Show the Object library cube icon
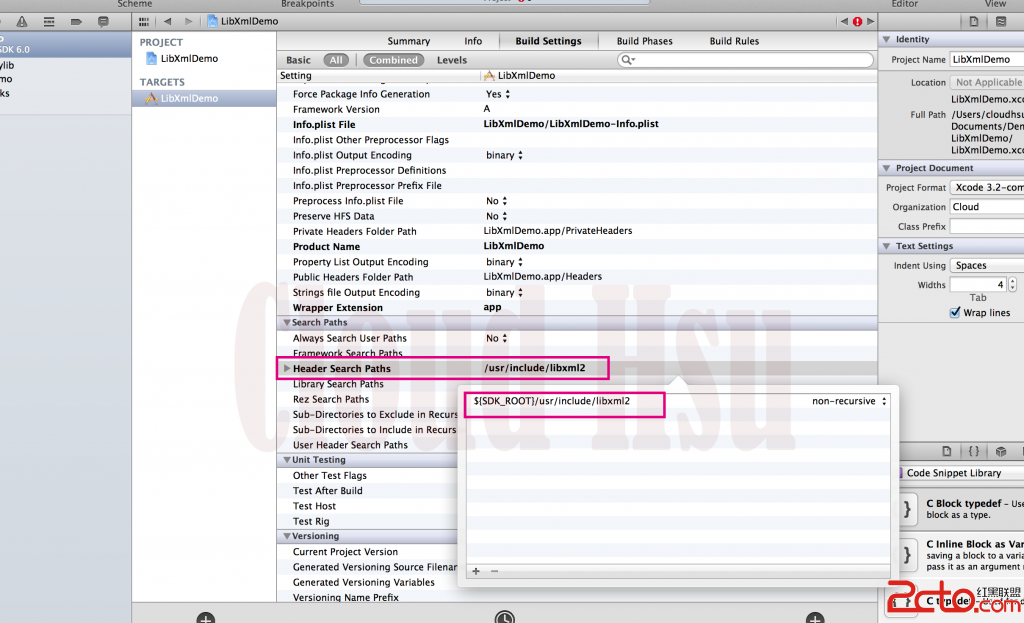Image resolution: width=1024 pixels, height=623 pixels. point(1001,451)
